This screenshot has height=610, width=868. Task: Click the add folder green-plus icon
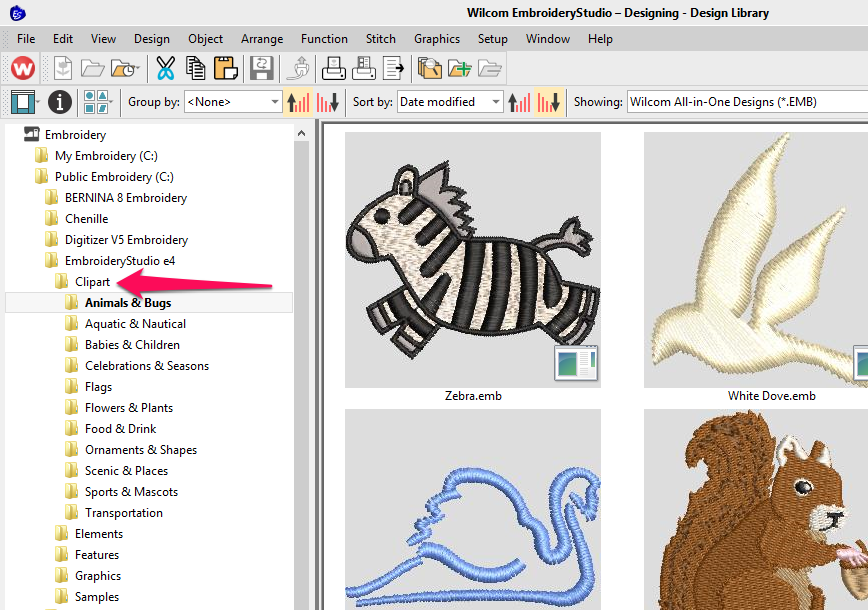(x=460, y=68)
